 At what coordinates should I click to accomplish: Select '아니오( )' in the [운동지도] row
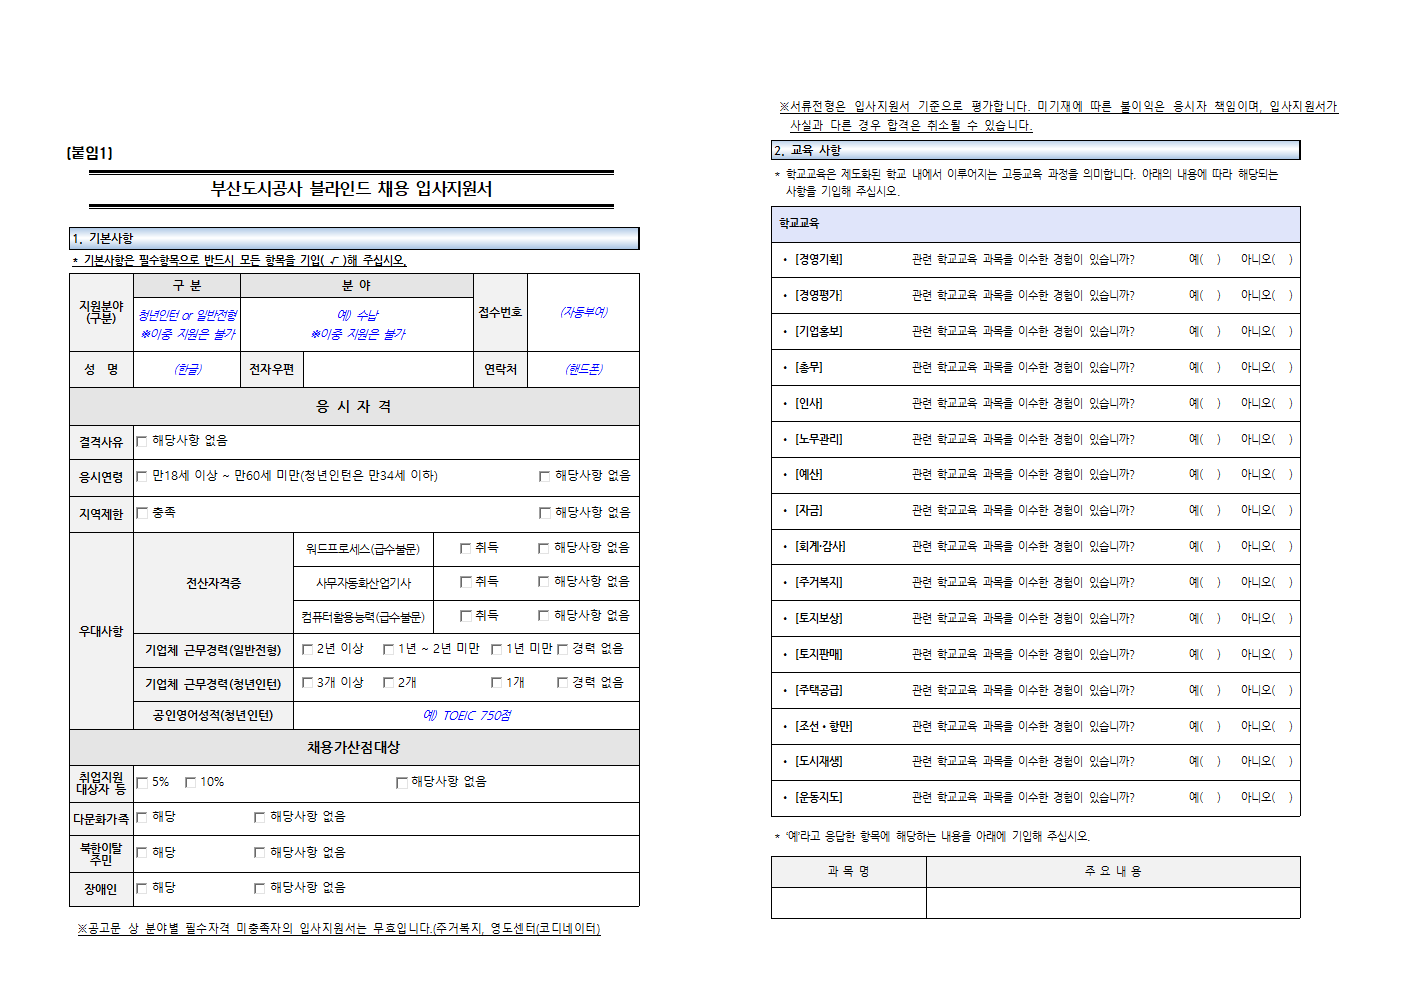(x=1266, y=797)
